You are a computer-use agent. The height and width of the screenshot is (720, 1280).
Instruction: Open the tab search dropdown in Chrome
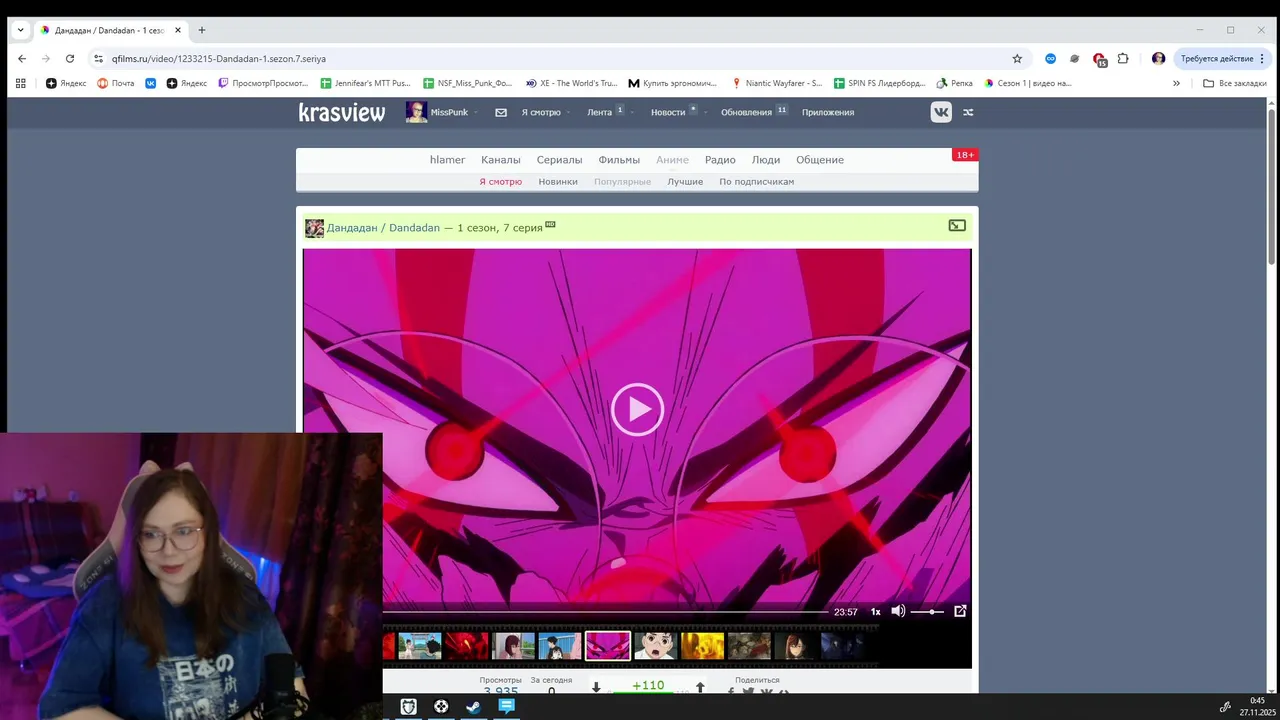20,30
